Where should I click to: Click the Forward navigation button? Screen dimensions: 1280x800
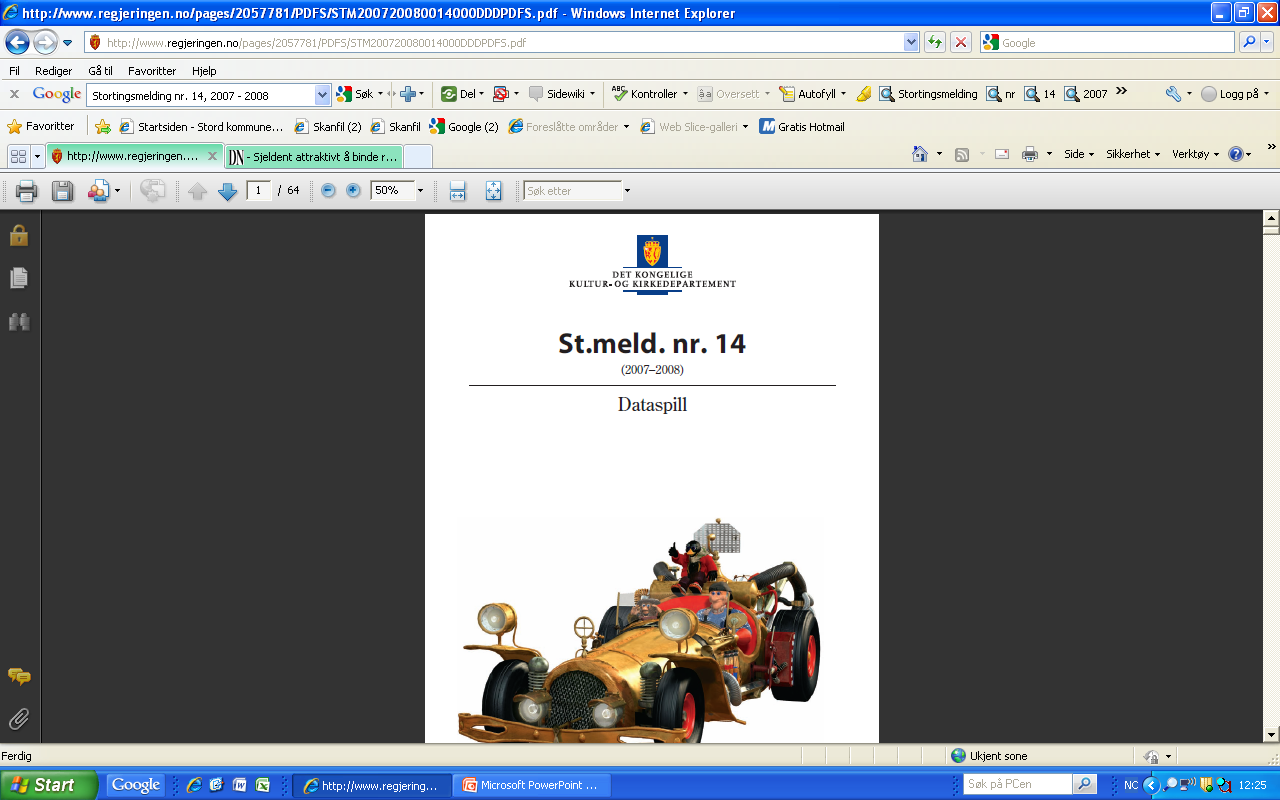[45, 42]
